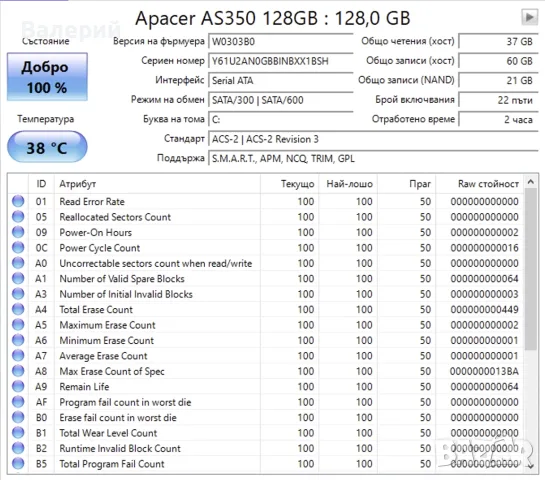Click the Текущо column header
Image resolution: width=545 pixels, height=480 pixels.
[x=289, y=184]
